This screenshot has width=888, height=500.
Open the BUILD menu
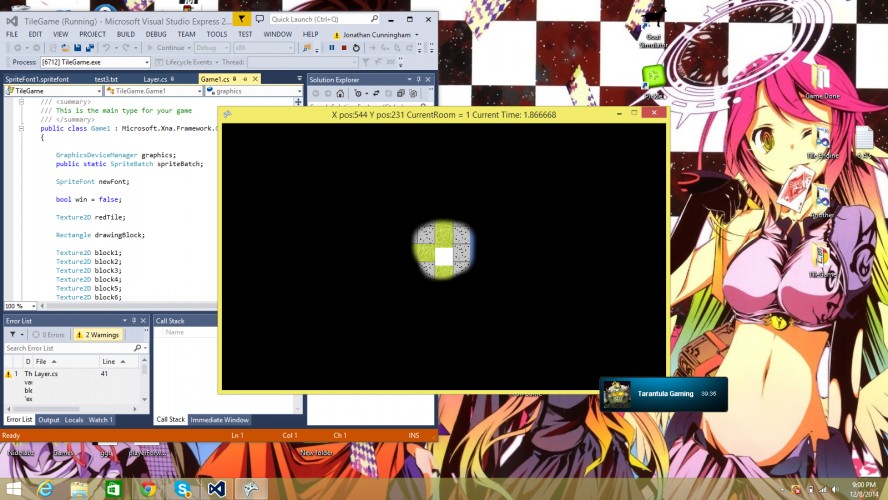tap(126, 35)
